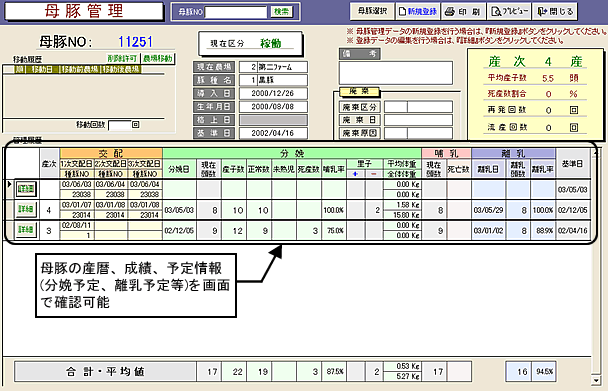Click 1次交配日 cell 03/01/07
This screenshot has height=391, width=608.
click(76, 205)
